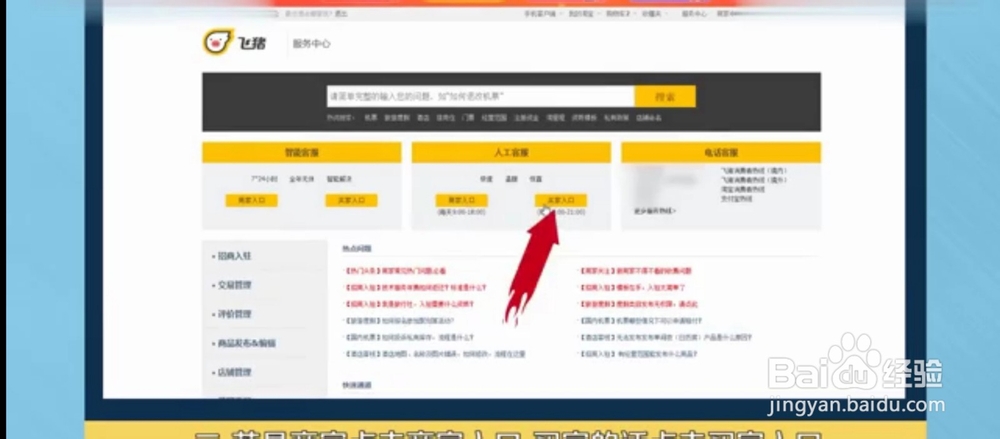Open the 【商家关注】 question in right column

coord(636,271)
